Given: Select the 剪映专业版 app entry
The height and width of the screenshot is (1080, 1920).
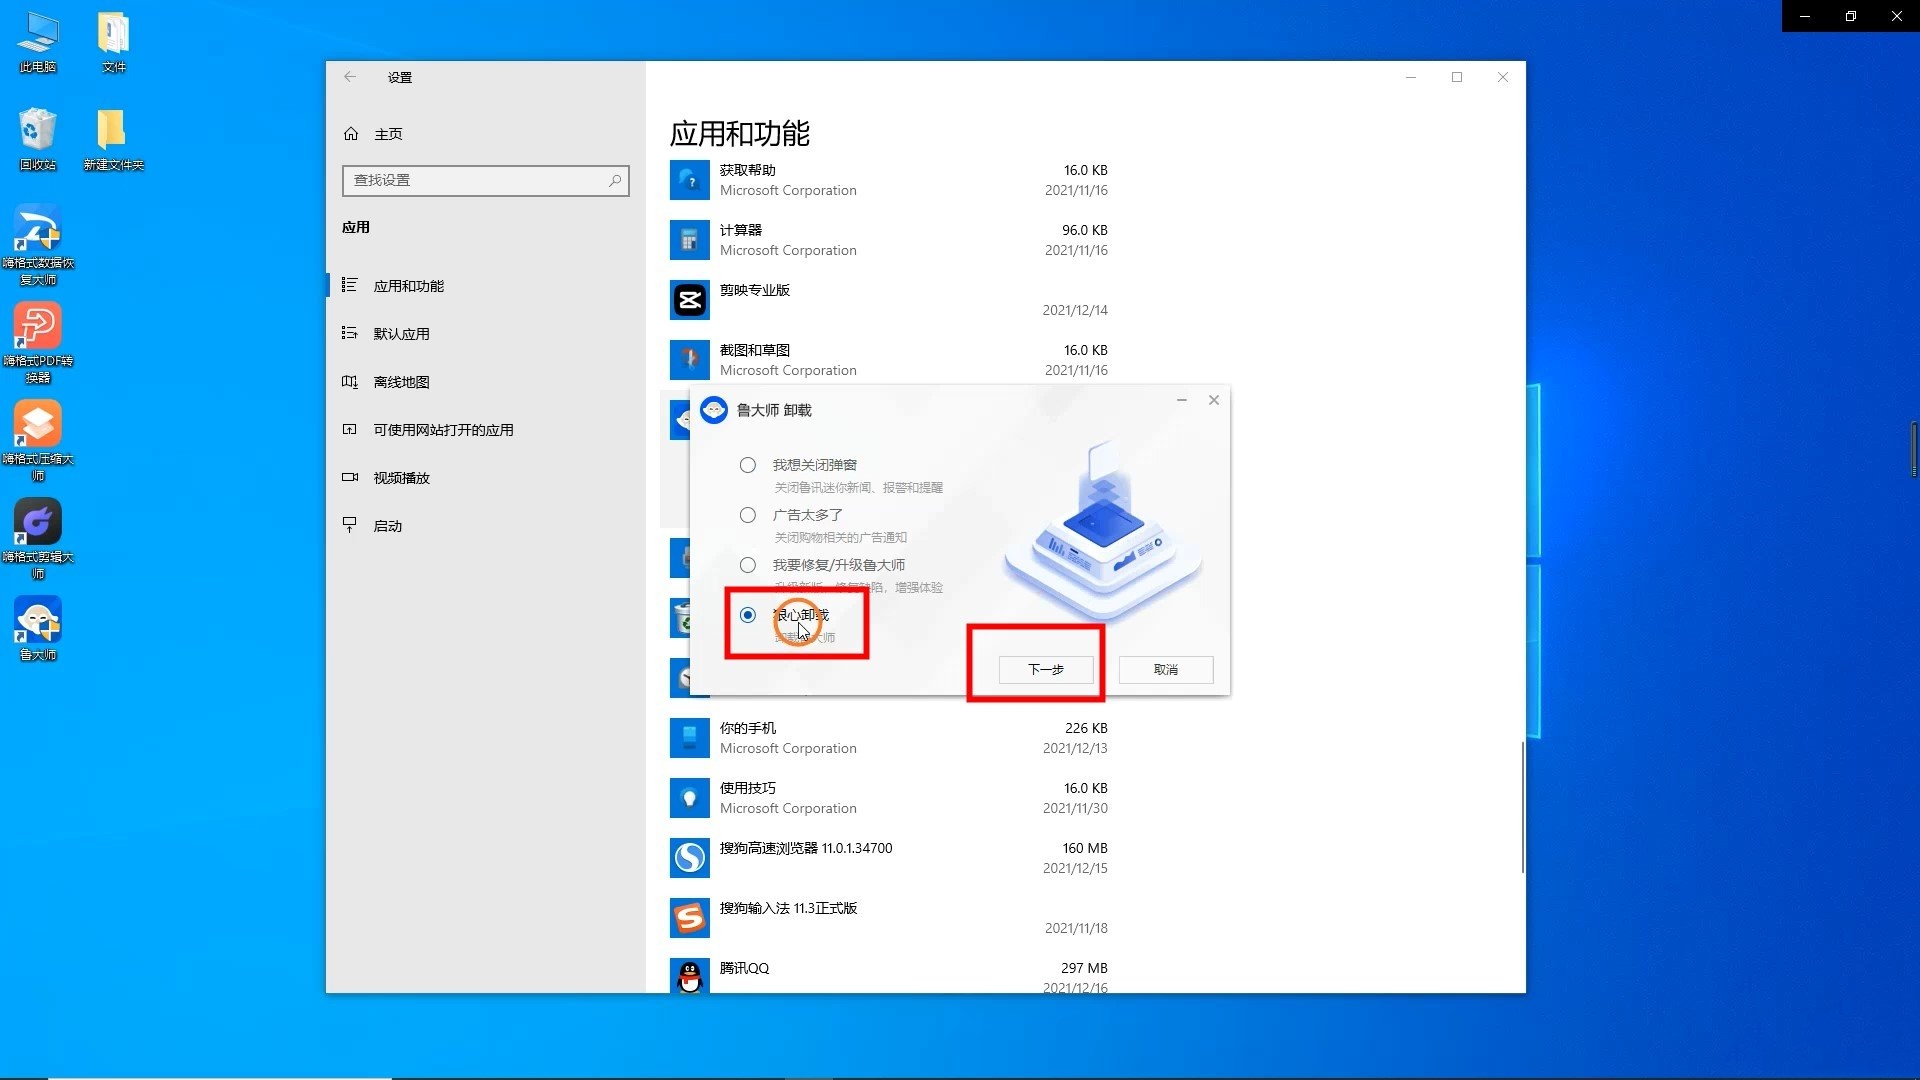Looking at the screenshot, I should 889,300.
